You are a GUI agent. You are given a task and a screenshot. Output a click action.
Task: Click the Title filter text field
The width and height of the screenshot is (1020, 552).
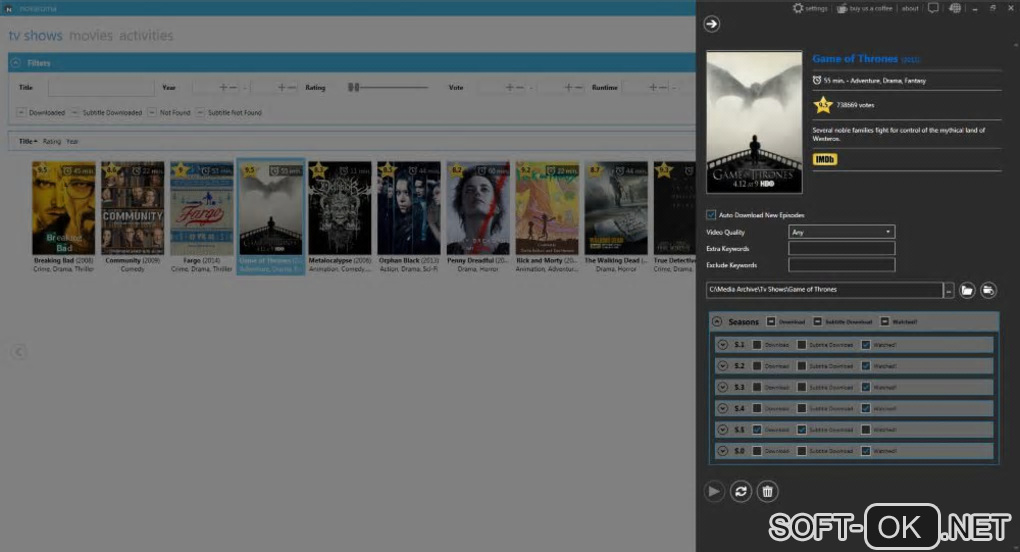tap(101, 87)
